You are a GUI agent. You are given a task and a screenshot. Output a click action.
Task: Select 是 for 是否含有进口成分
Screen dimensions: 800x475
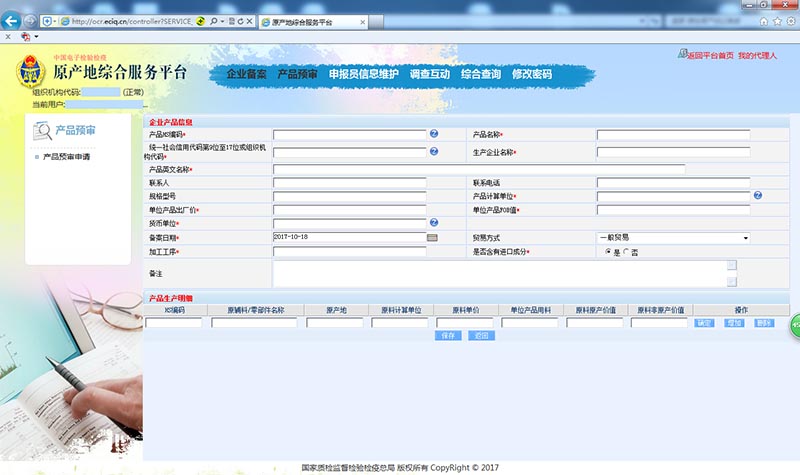click(x=609, y=252)
